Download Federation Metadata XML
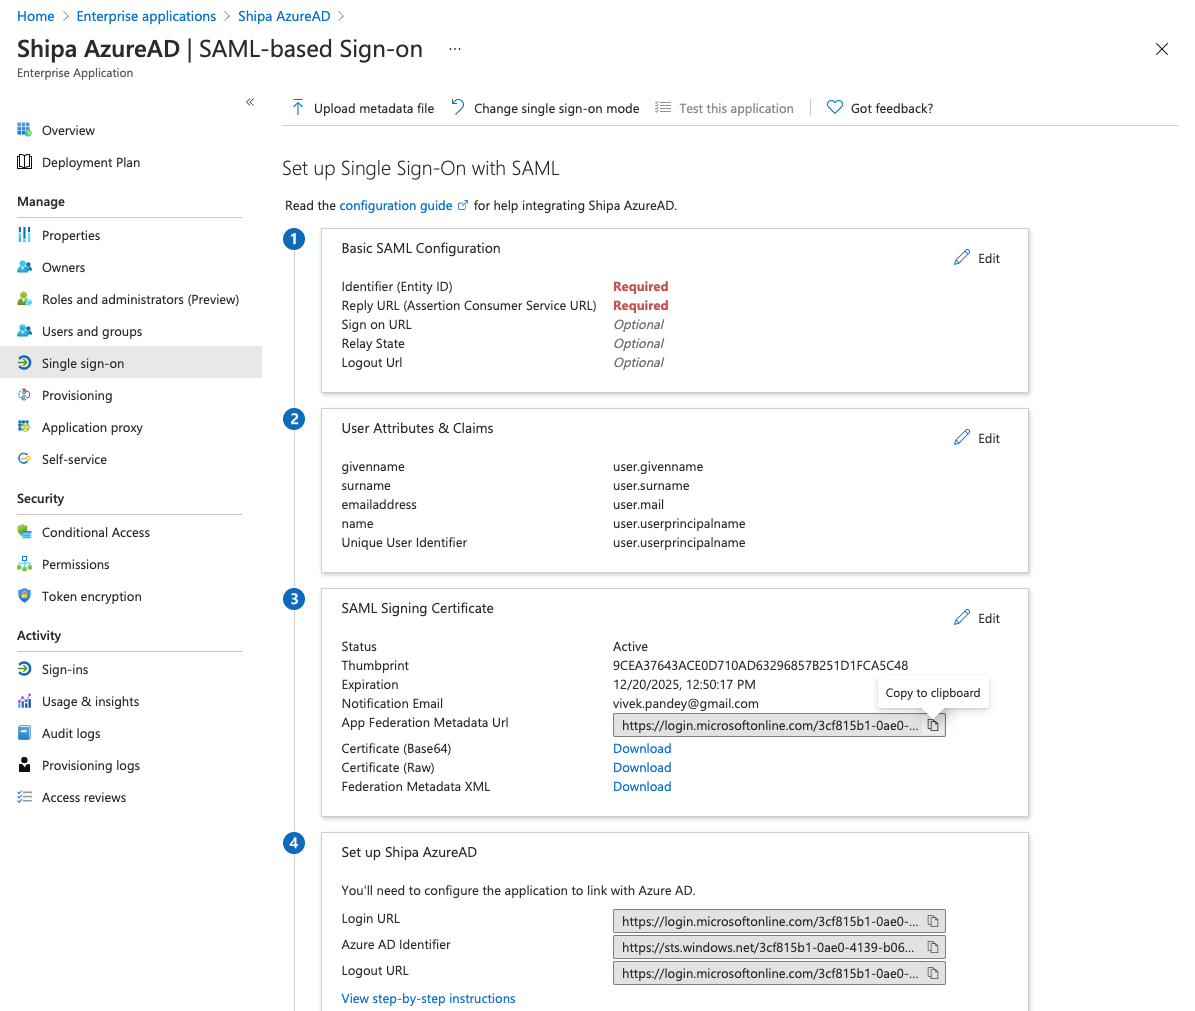The image size is (1195, 1011). click(x=642, y=786)
